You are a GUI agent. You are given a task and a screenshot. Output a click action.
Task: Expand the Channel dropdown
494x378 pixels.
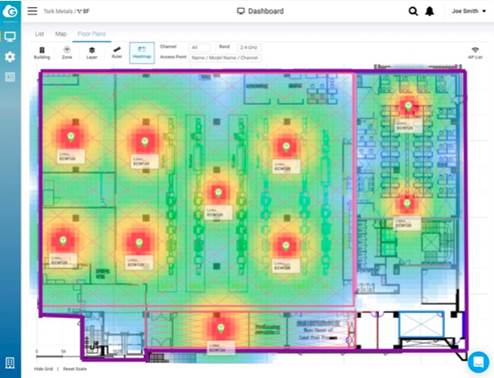click(x=199, y=47)
